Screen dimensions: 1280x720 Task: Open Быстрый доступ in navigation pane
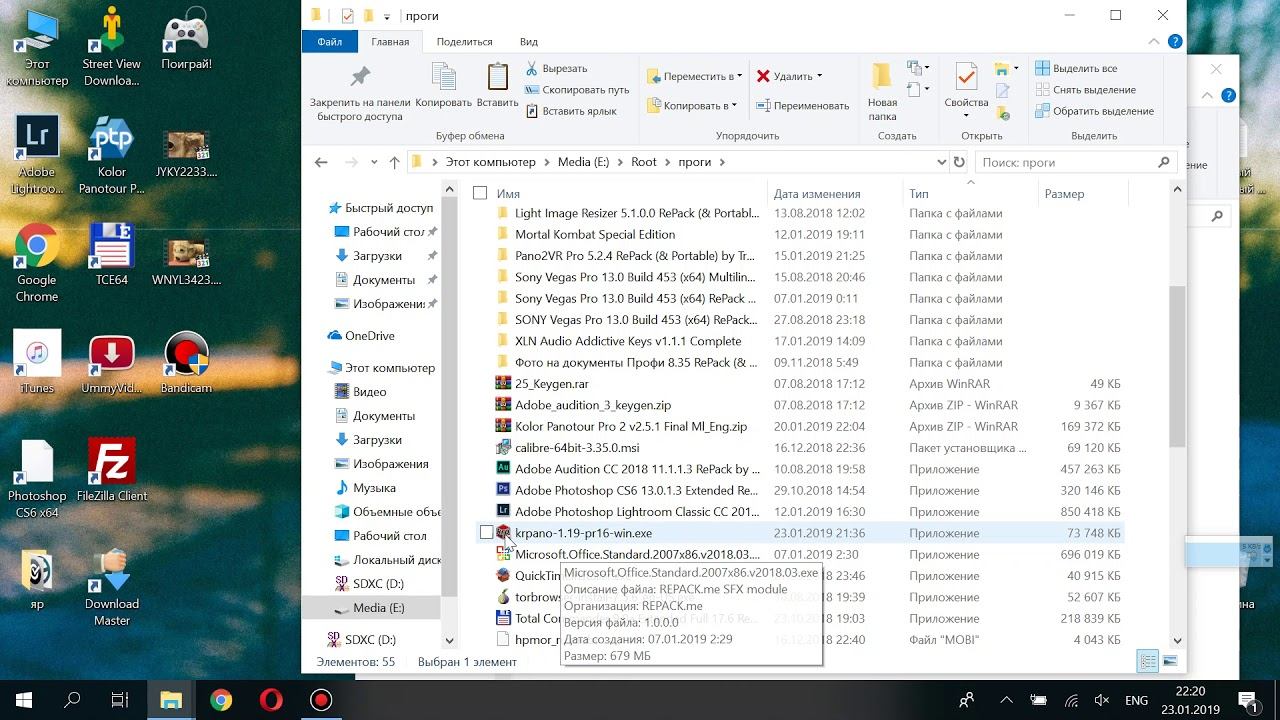pyautogui.click(x=389, y=208)
